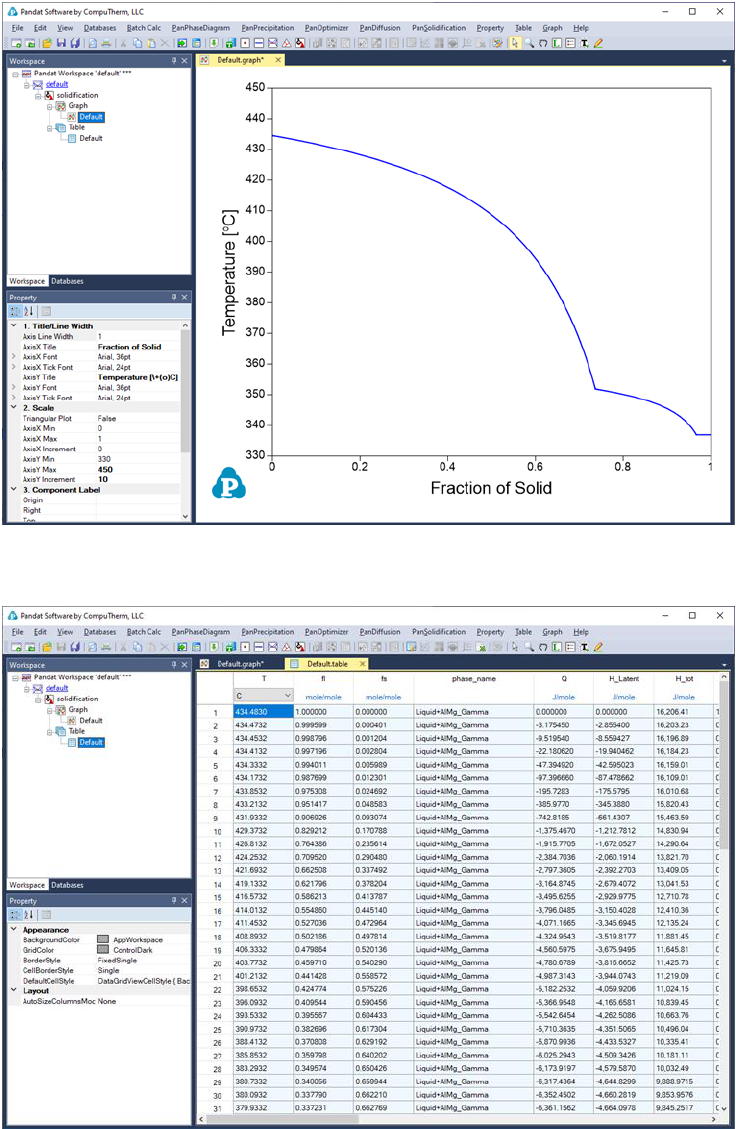Add text with the T icon, top window
736x1129 pixels.
coord(584,43)
